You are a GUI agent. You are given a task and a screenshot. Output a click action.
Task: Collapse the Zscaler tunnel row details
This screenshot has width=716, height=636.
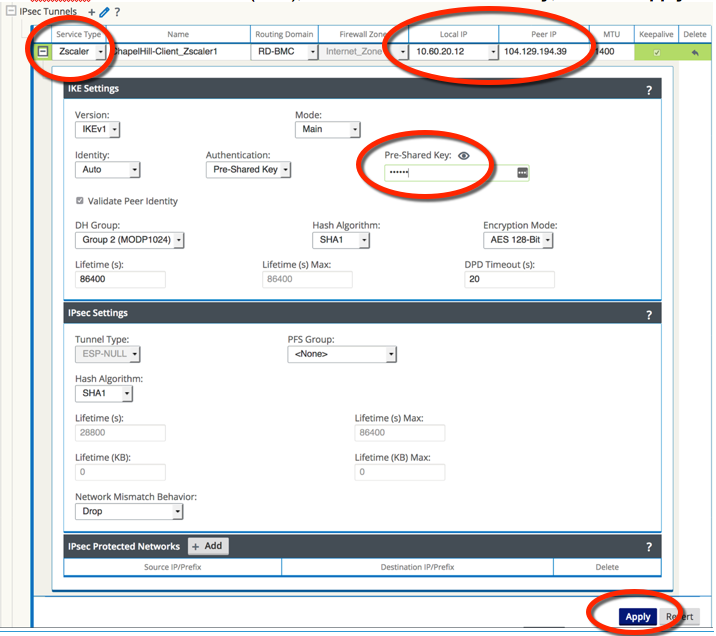click(x=42, y=51)
